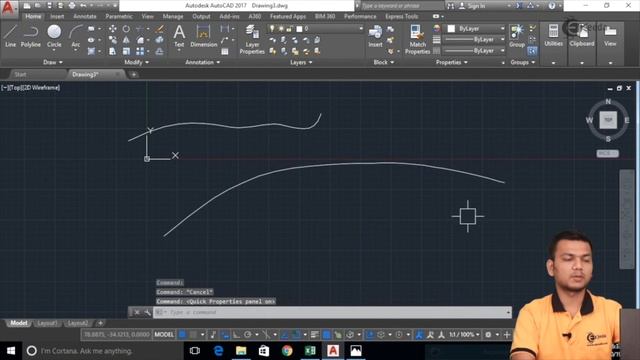Screen dimensions: 640x360
Task: Open the linetype ByLayer dropdown
Action: pos(474,51)
